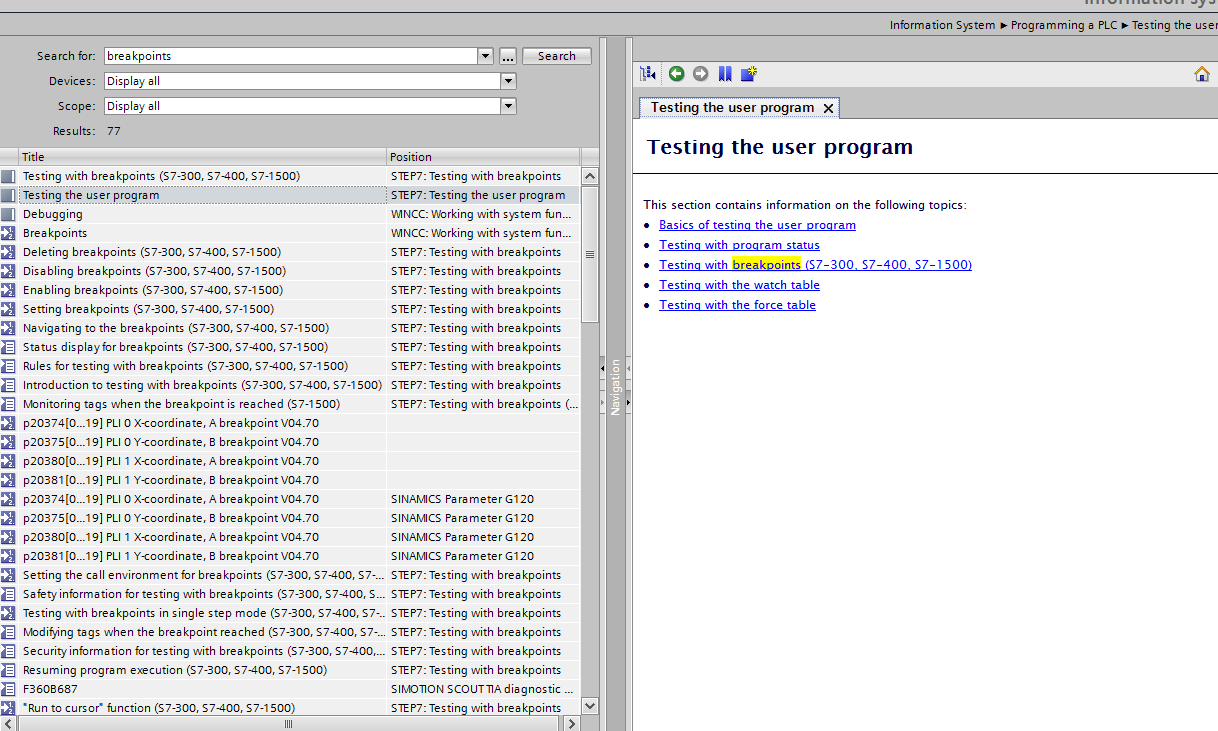Select Setting the call environment for breakpoints

point(290,575)
